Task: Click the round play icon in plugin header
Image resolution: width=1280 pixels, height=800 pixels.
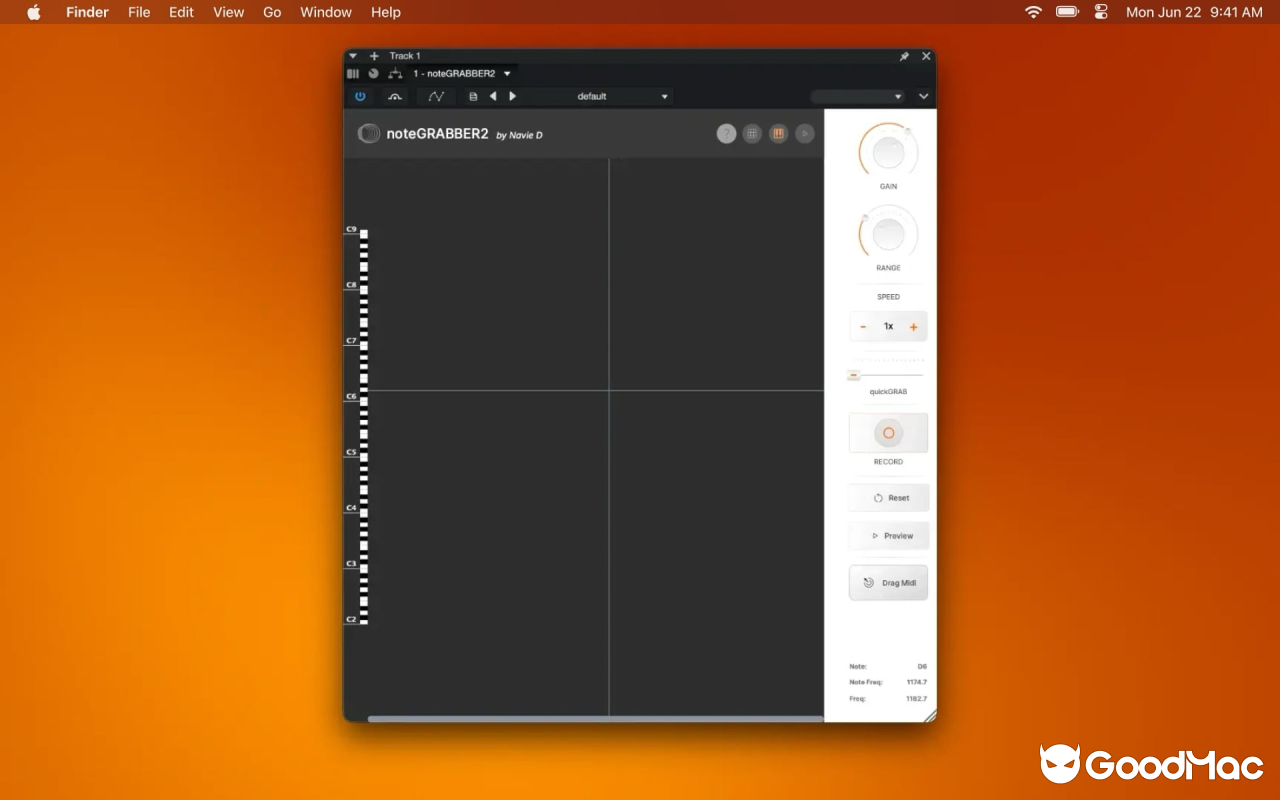Action: [x=805, y=134]
